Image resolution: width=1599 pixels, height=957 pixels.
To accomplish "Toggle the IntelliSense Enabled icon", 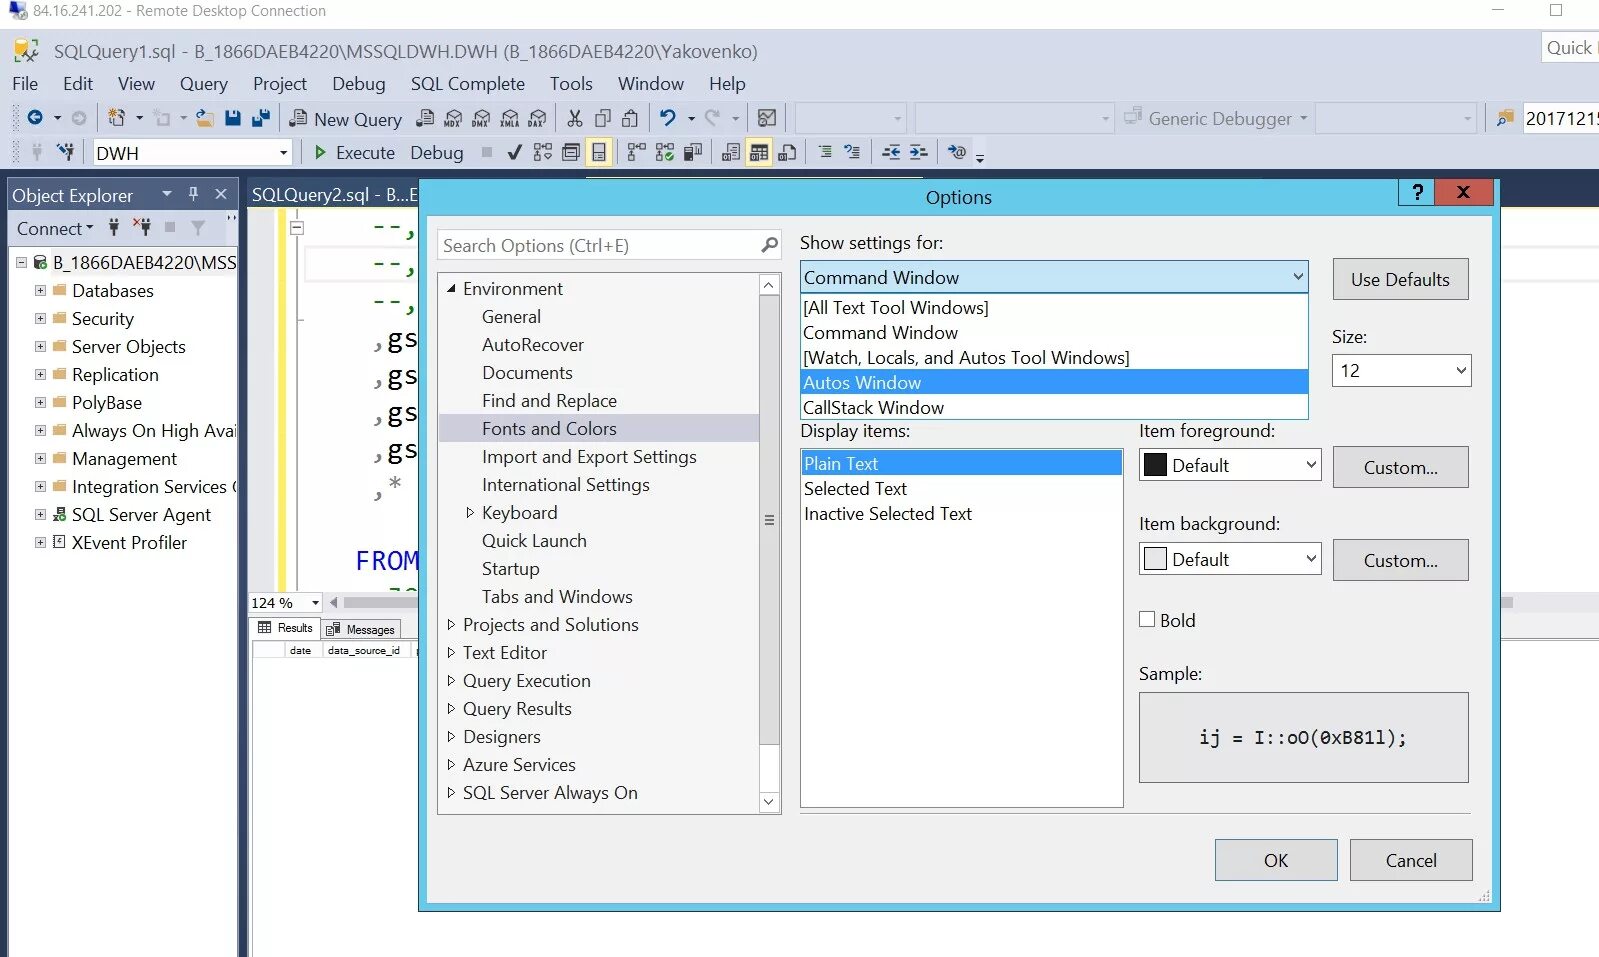I will (x=599, y=152).
